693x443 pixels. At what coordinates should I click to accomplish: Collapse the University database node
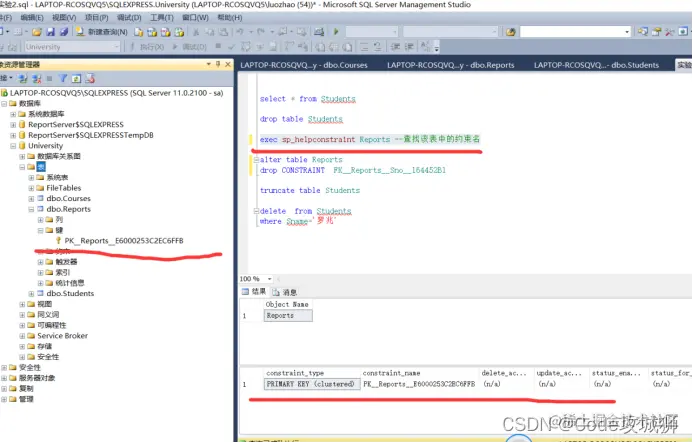(13, 146)
